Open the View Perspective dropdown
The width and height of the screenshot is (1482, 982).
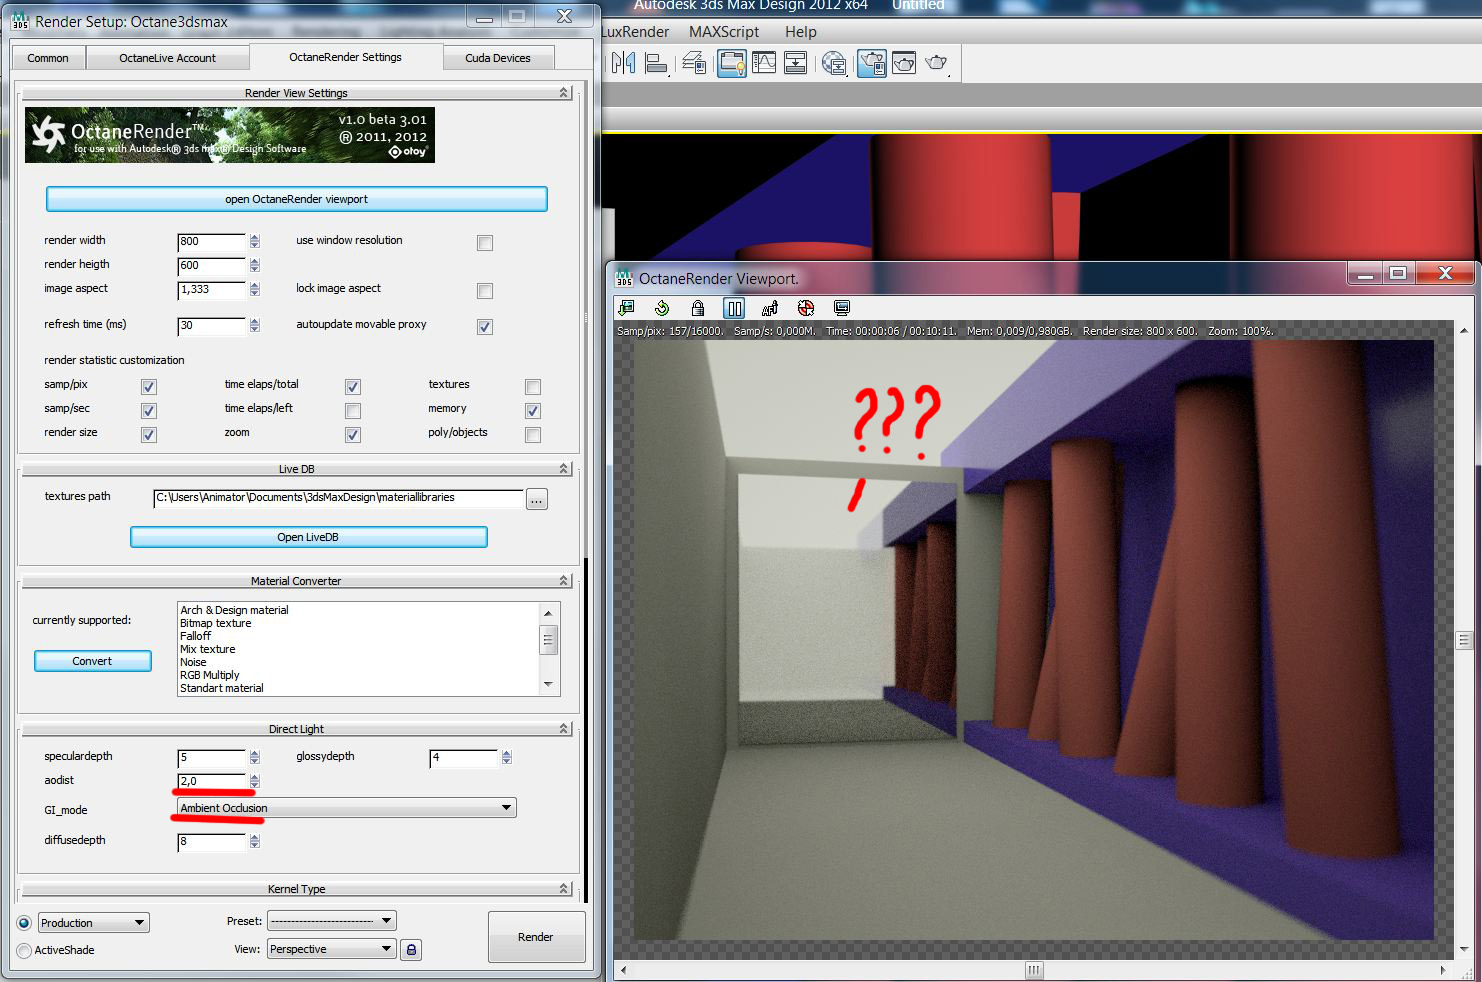tap(332, 949)
